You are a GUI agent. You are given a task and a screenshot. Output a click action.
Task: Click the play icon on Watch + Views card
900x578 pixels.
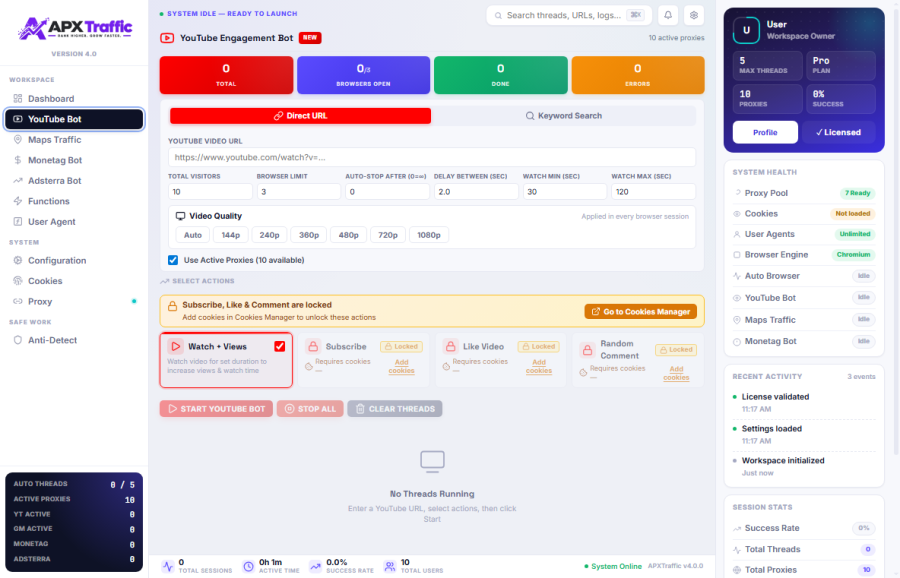click(x=176, y=346)
